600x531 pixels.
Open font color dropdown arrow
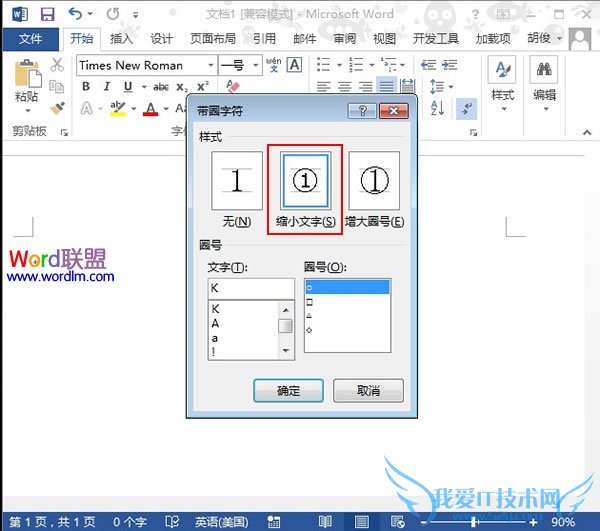[166, 109]
